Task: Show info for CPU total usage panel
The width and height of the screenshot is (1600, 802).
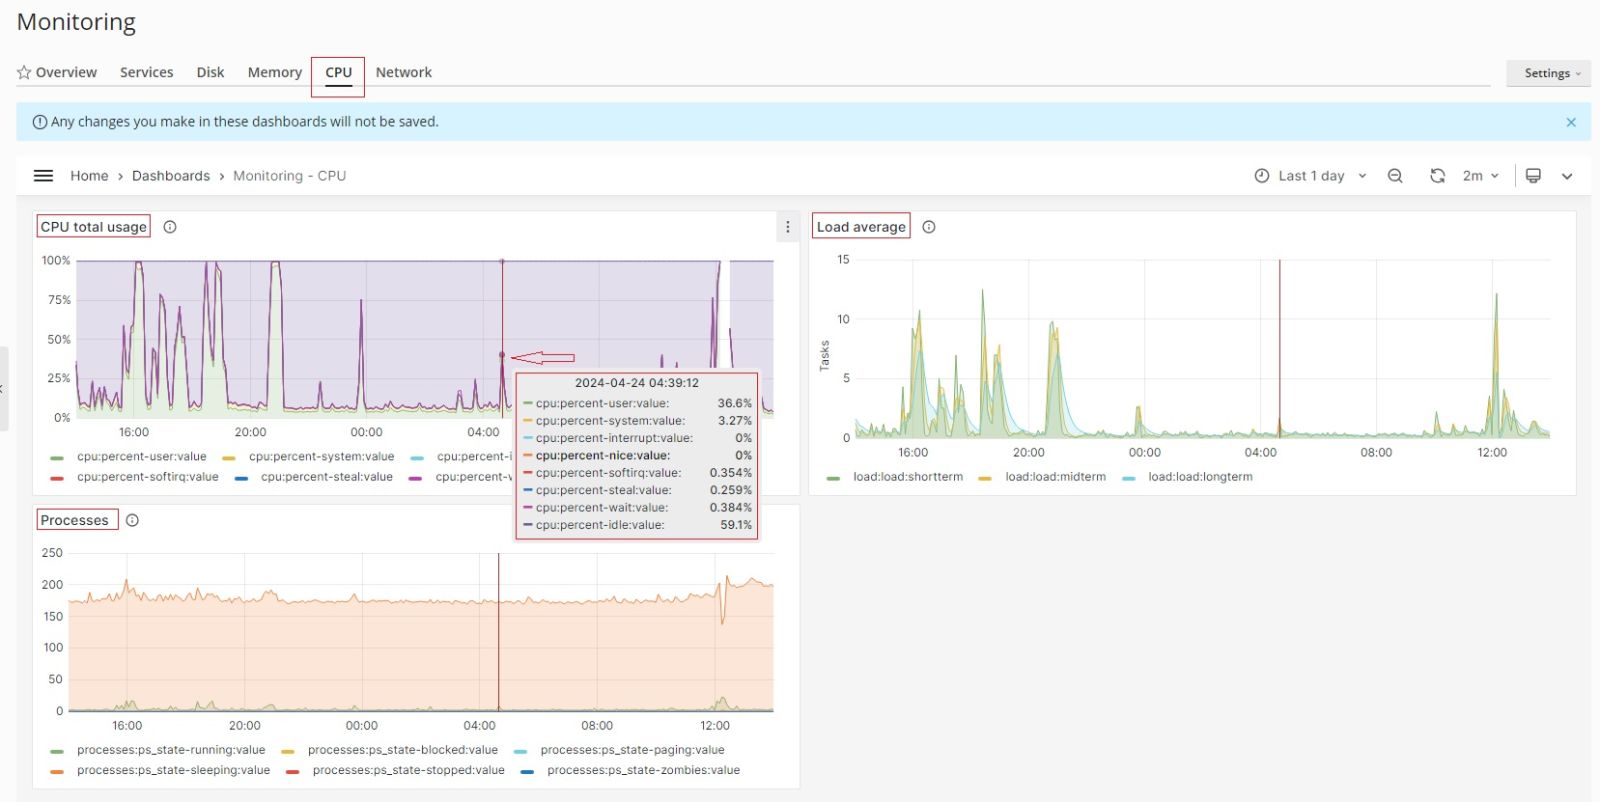Action: pos(170,227)
